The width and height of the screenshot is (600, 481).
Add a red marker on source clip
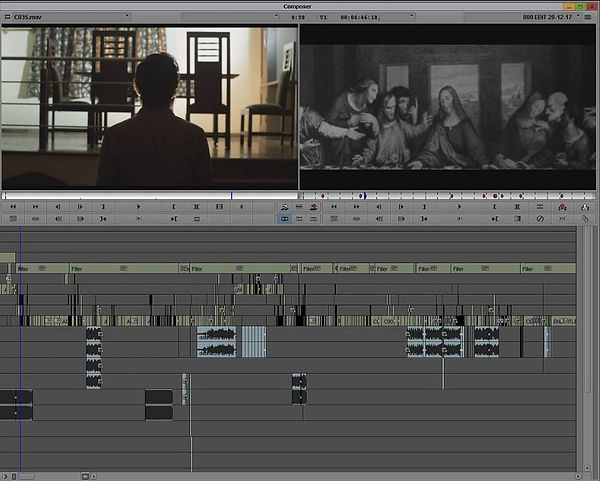[241, 207]
